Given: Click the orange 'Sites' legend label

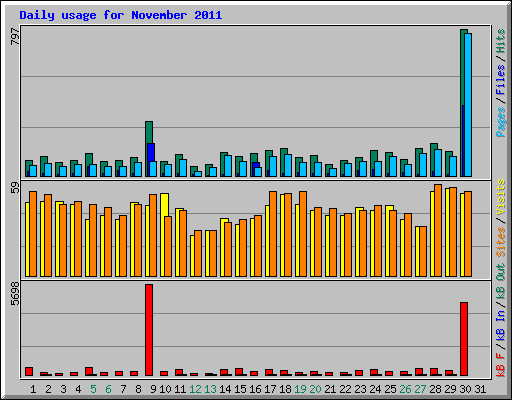Looking at the screenshot, I should 500,242.
